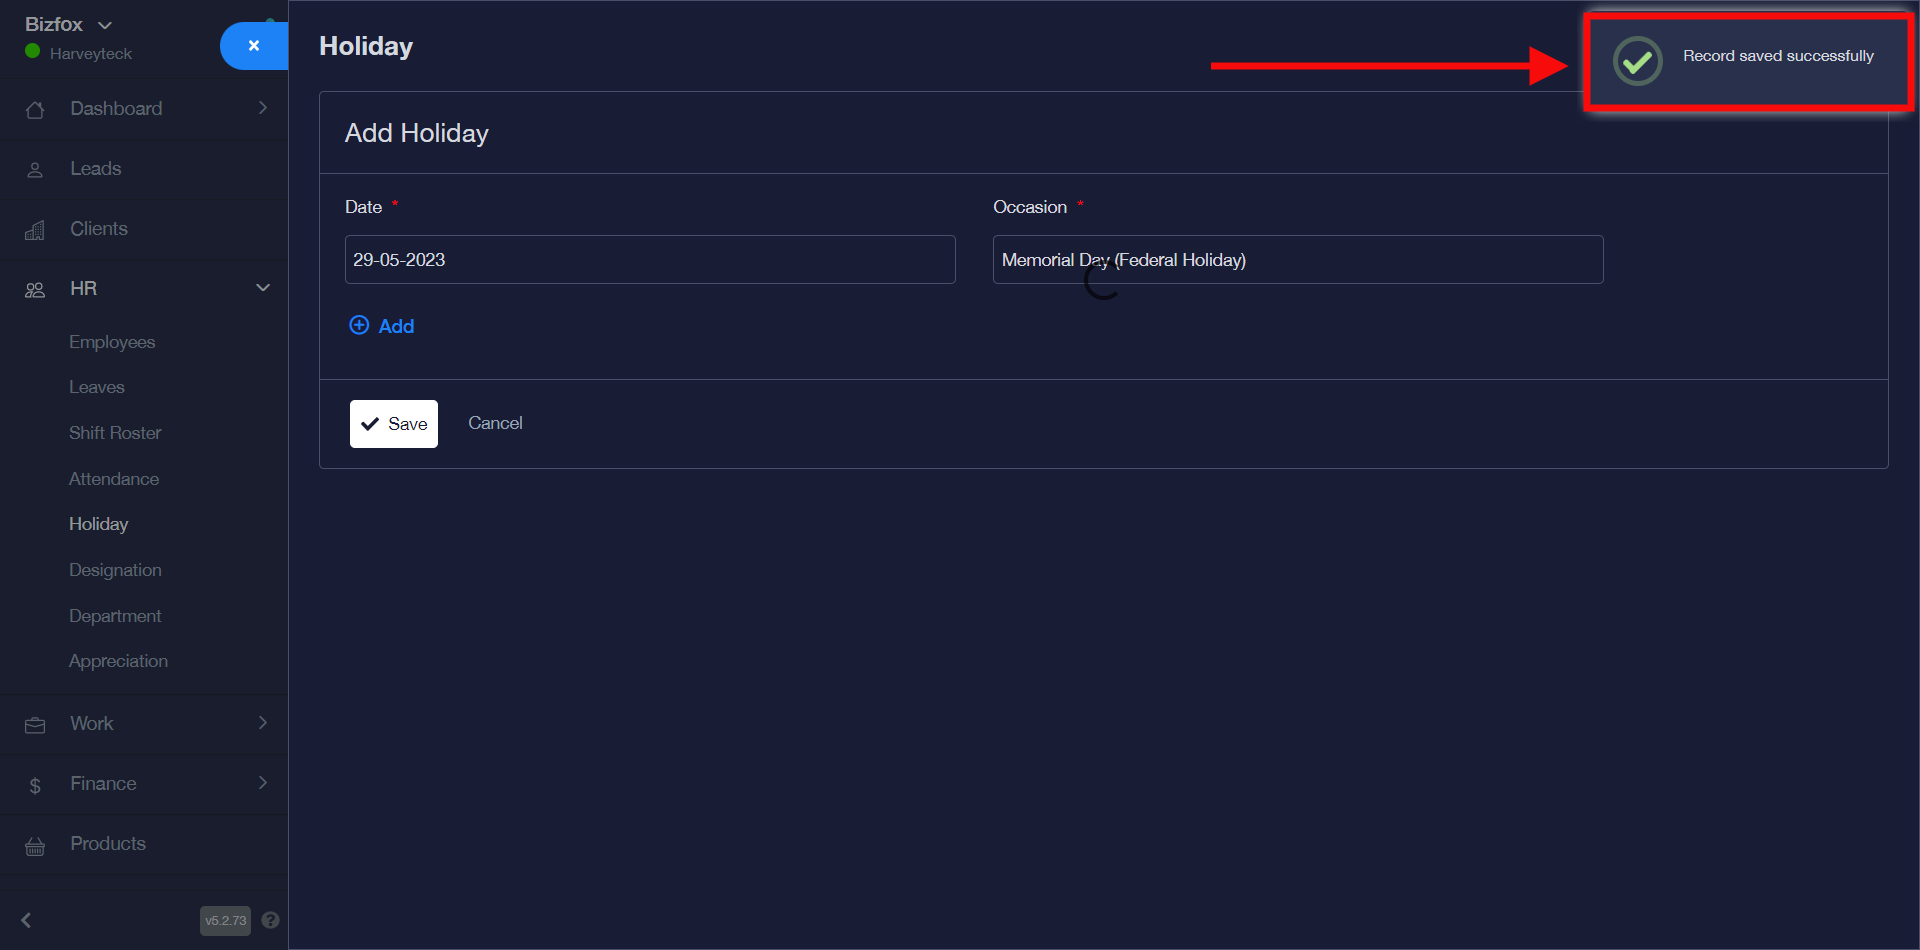Click the Clients building icon
Image resolution: width=1920 pixels, height=950 pixels.
(x=35, y=230)
